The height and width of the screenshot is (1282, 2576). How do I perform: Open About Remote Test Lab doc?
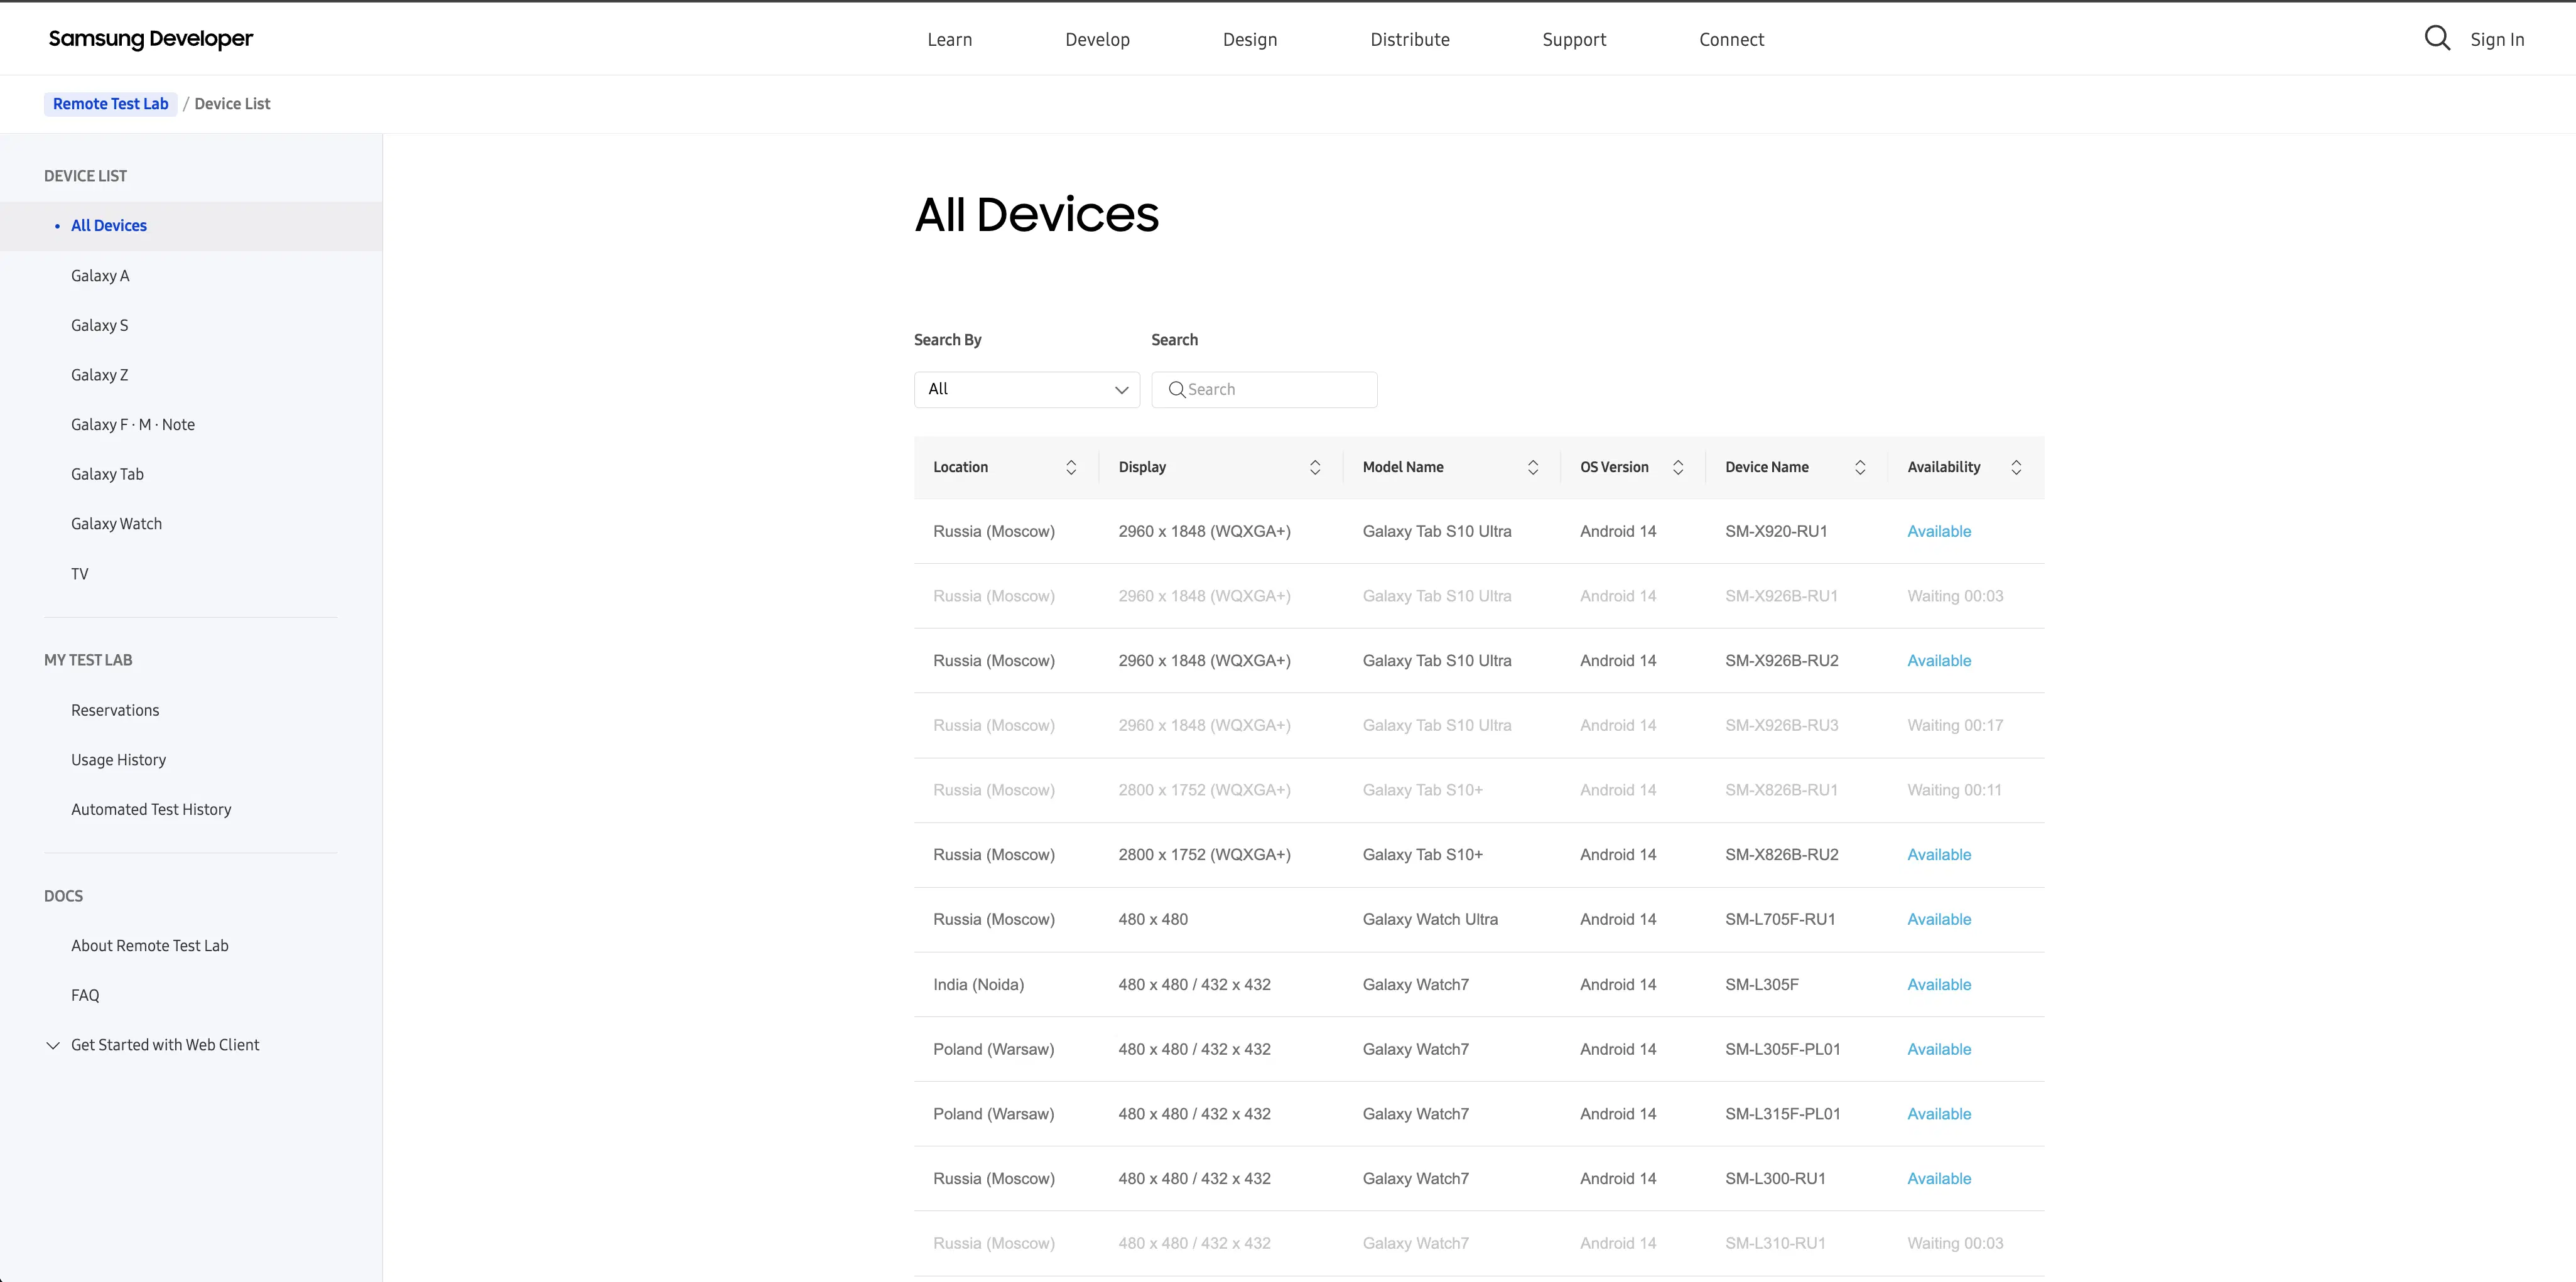tap(149, 945)
